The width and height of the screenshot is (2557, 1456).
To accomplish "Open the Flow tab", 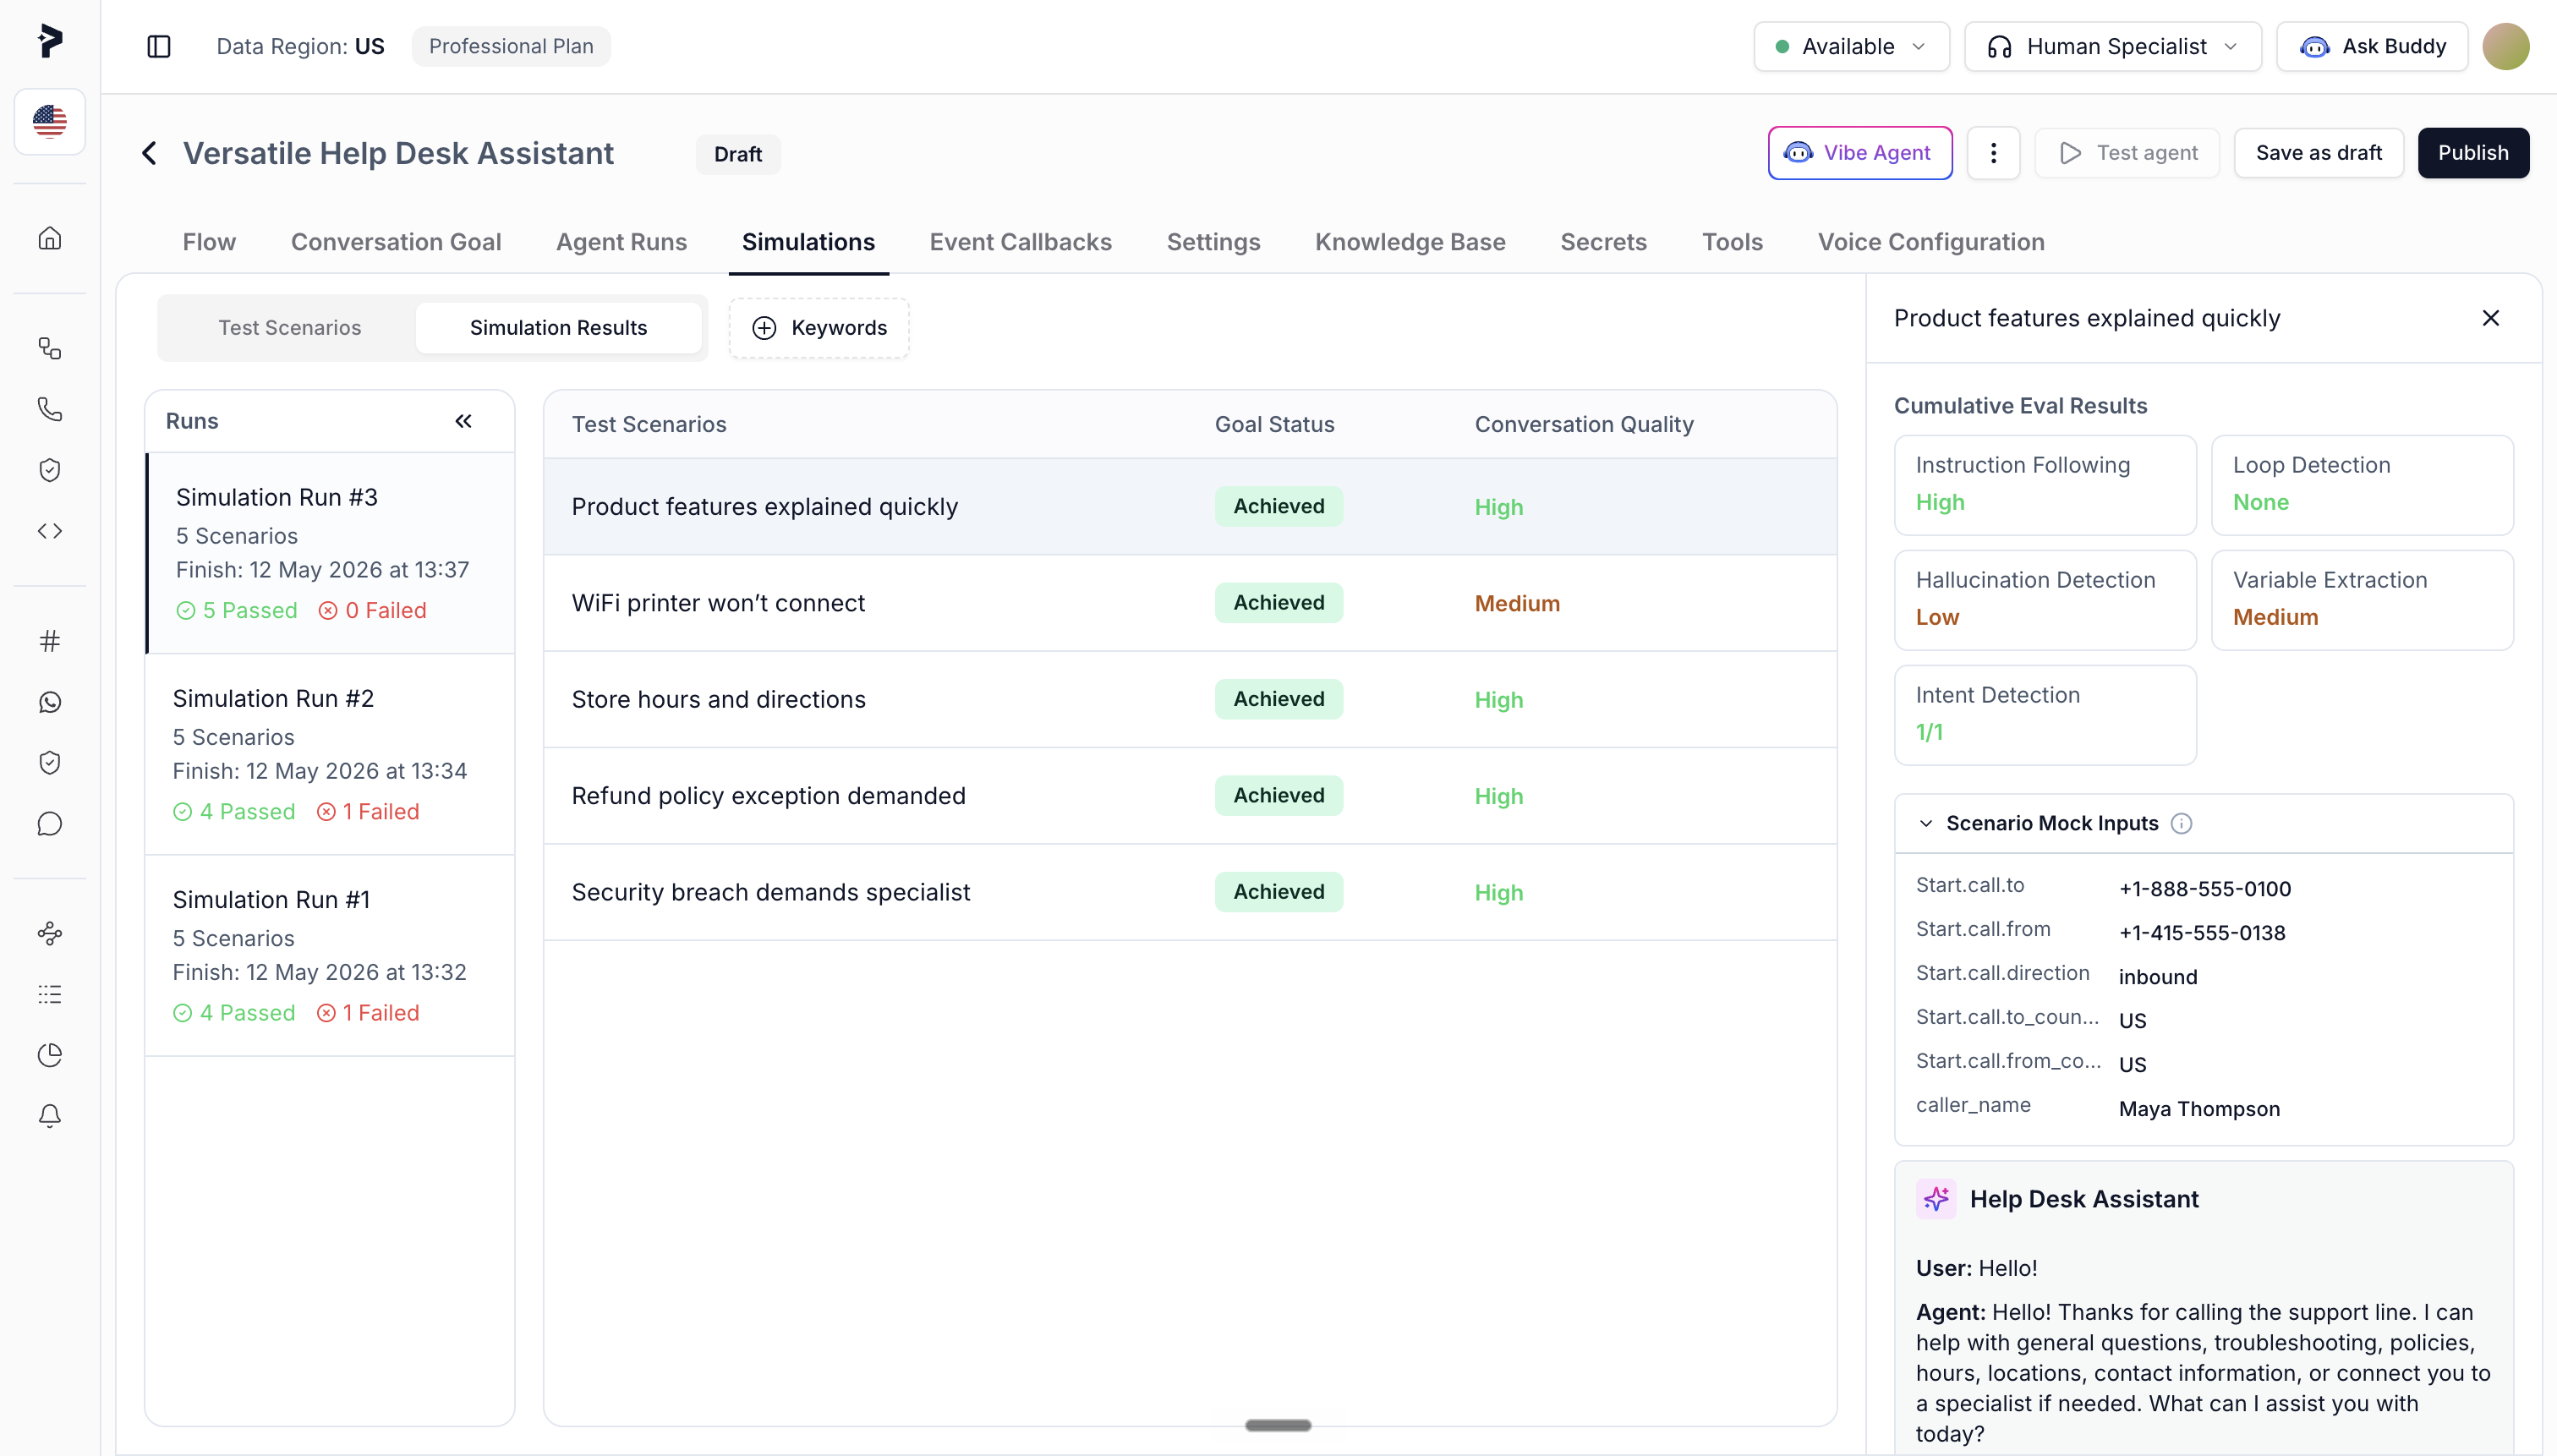I will (209, 242).
